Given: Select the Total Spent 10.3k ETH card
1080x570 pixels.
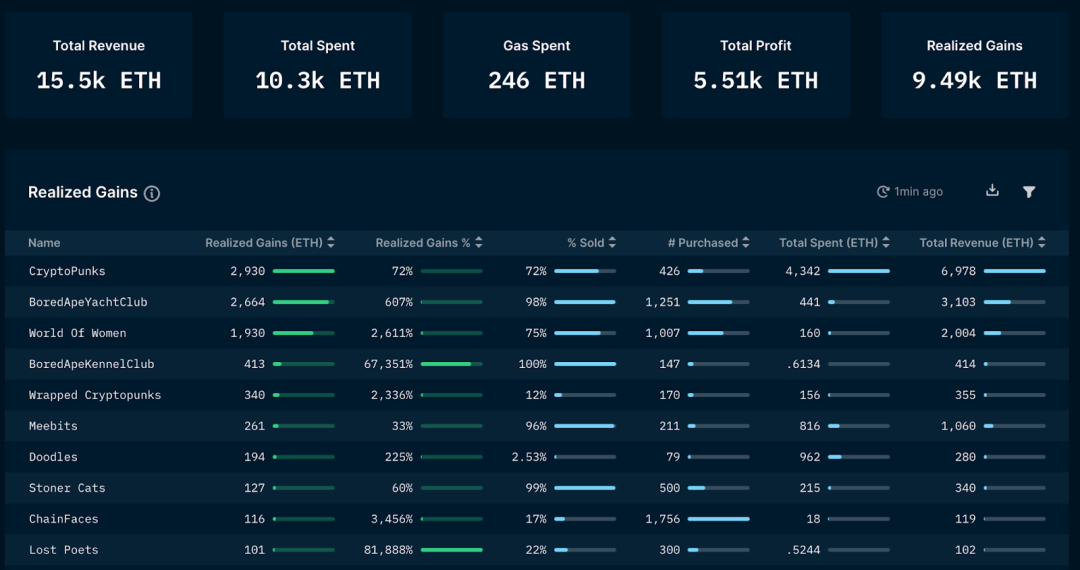Looking at the screenshot, I should point(318,65).
